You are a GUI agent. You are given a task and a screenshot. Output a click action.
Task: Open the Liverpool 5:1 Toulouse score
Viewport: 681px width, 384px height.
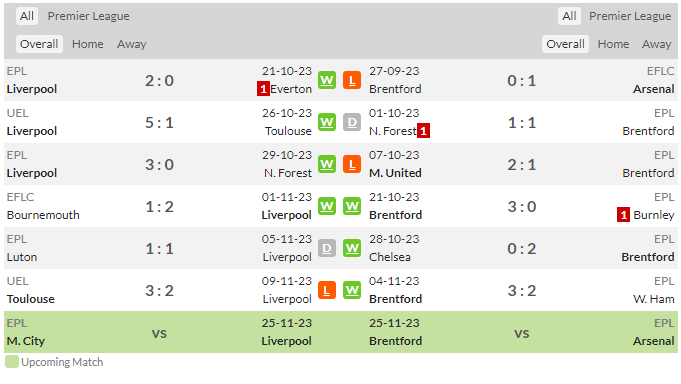pos(159,122)
